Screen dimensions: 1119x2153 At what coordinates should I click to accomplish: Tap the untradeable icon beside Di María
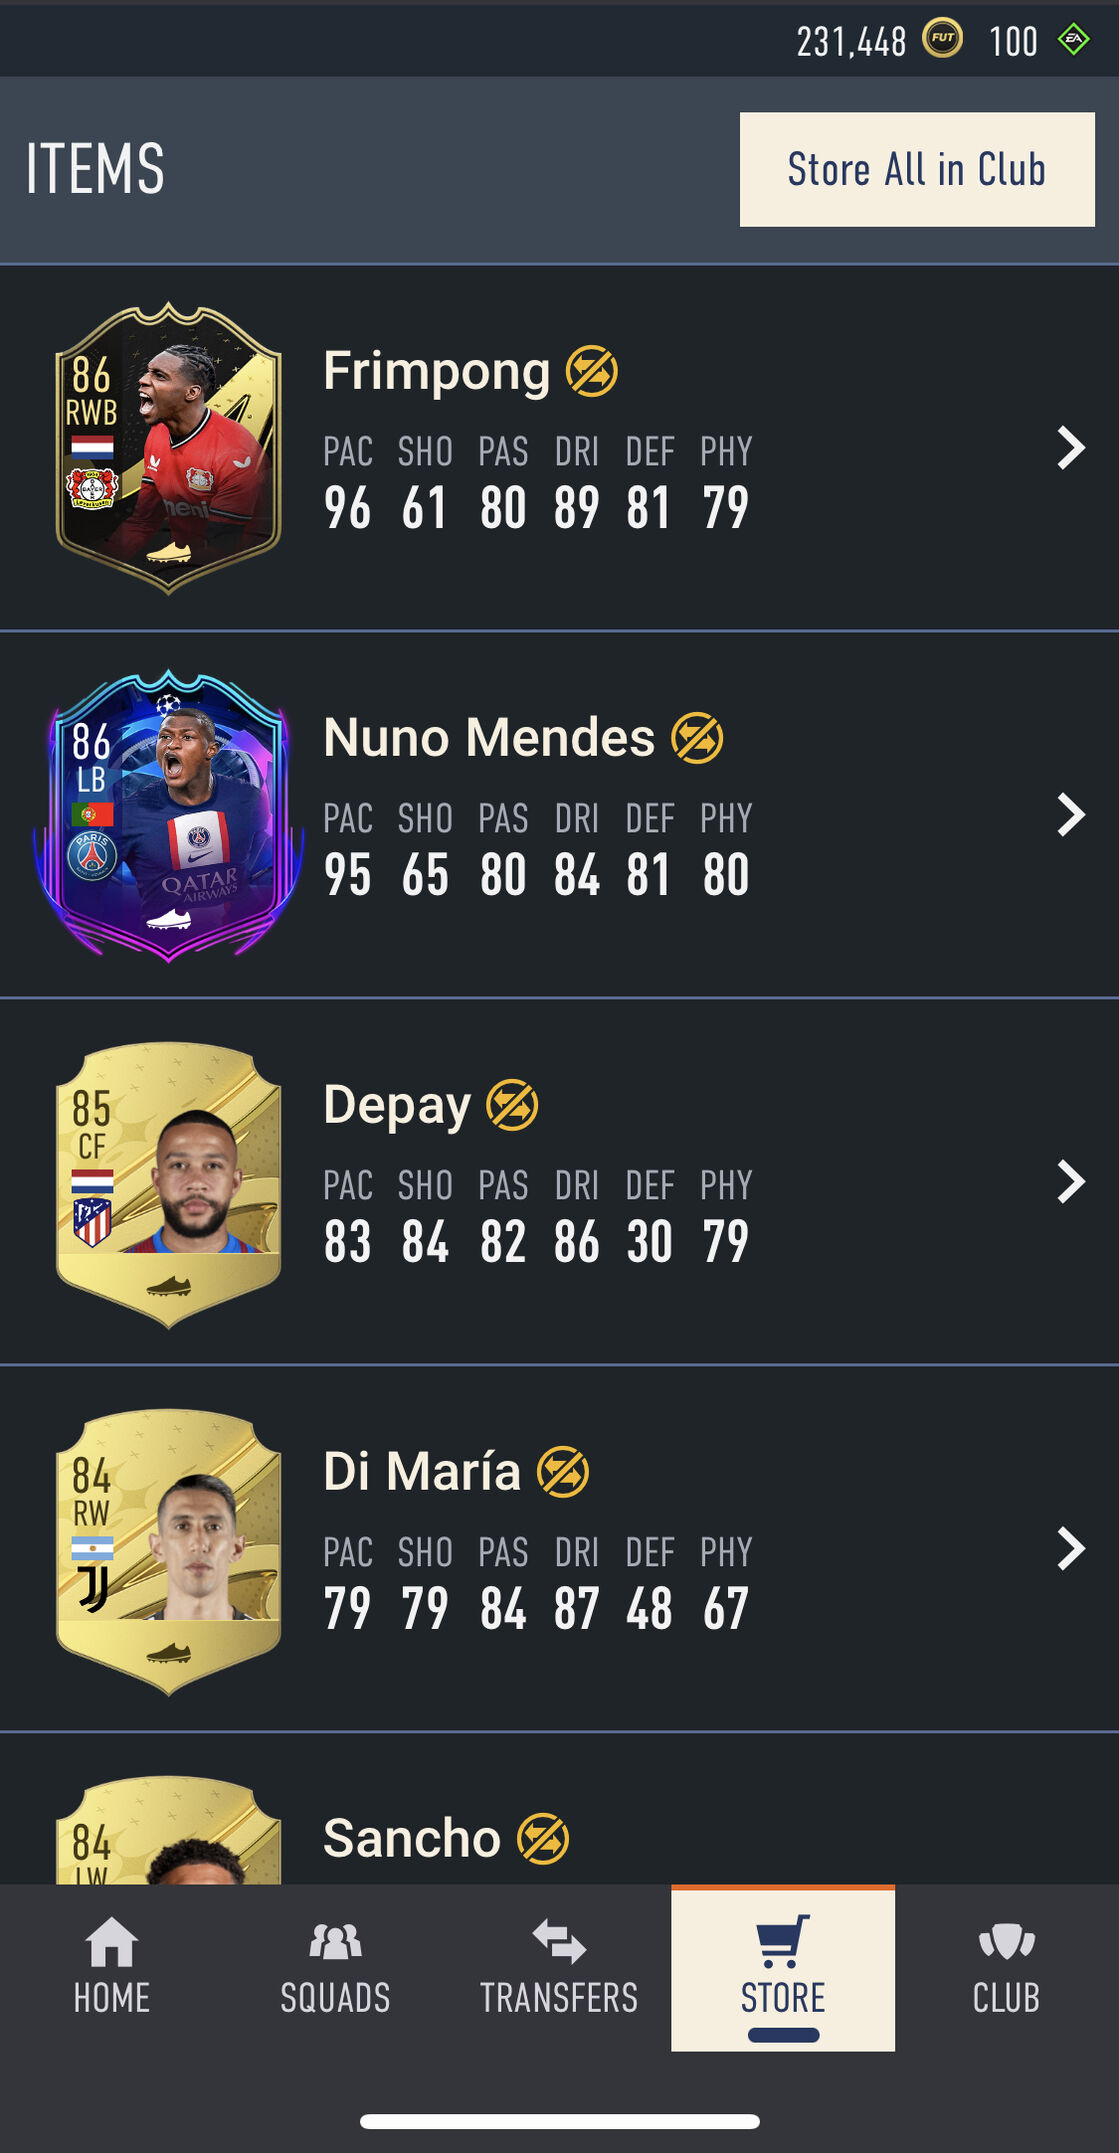[563, 1472]
